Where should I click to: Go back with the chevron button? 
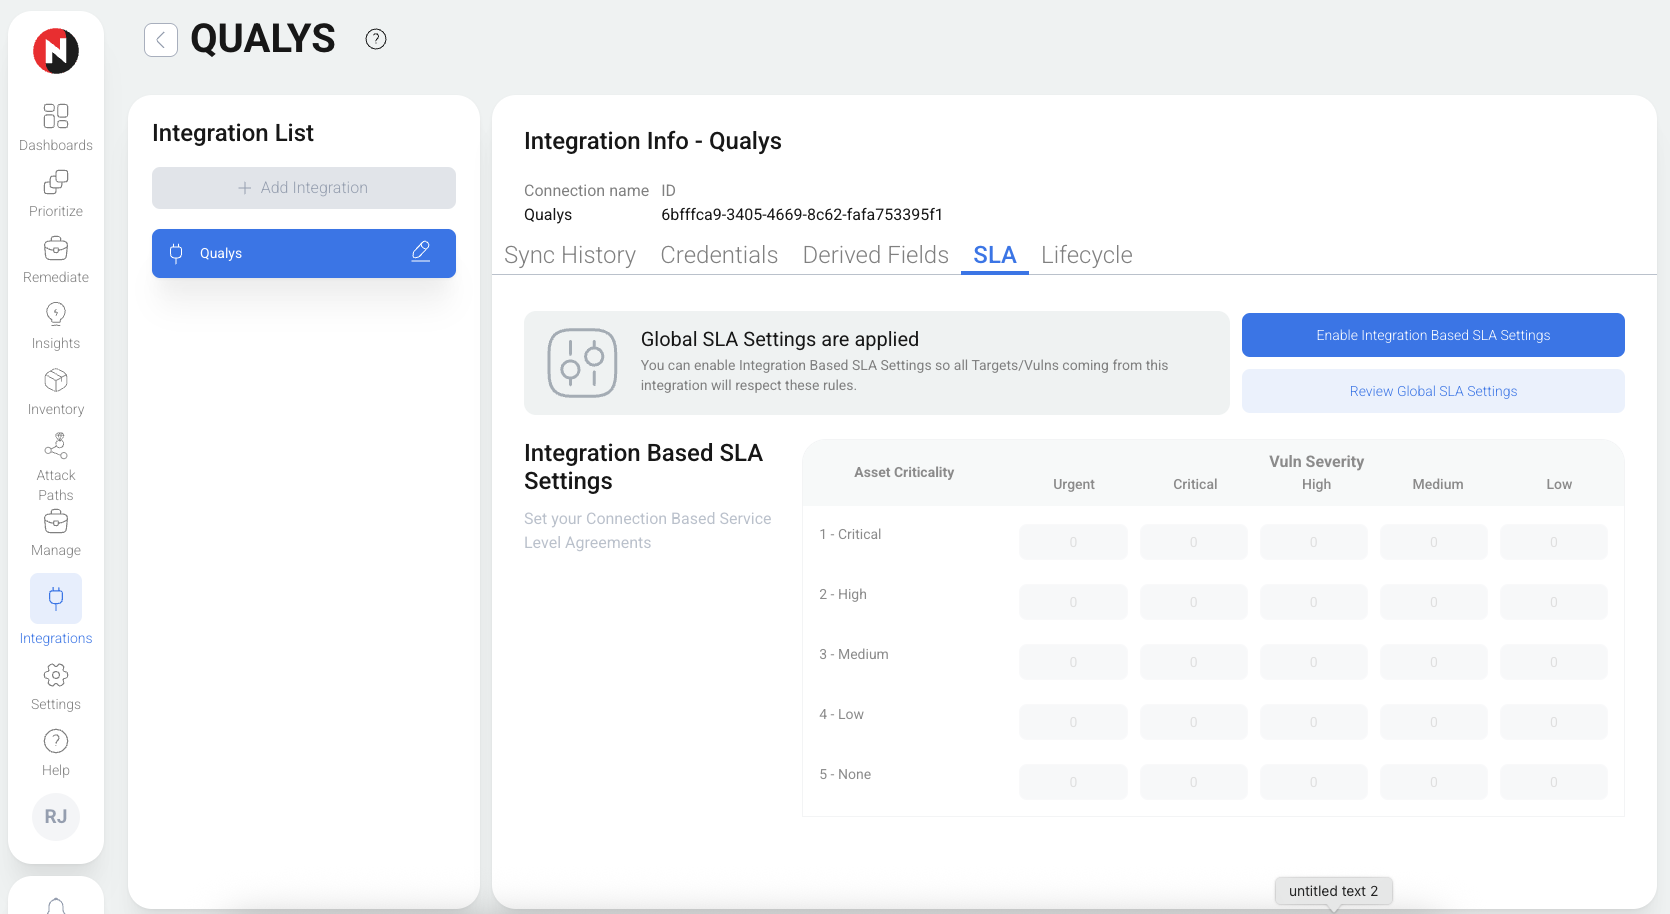[161, 40]
